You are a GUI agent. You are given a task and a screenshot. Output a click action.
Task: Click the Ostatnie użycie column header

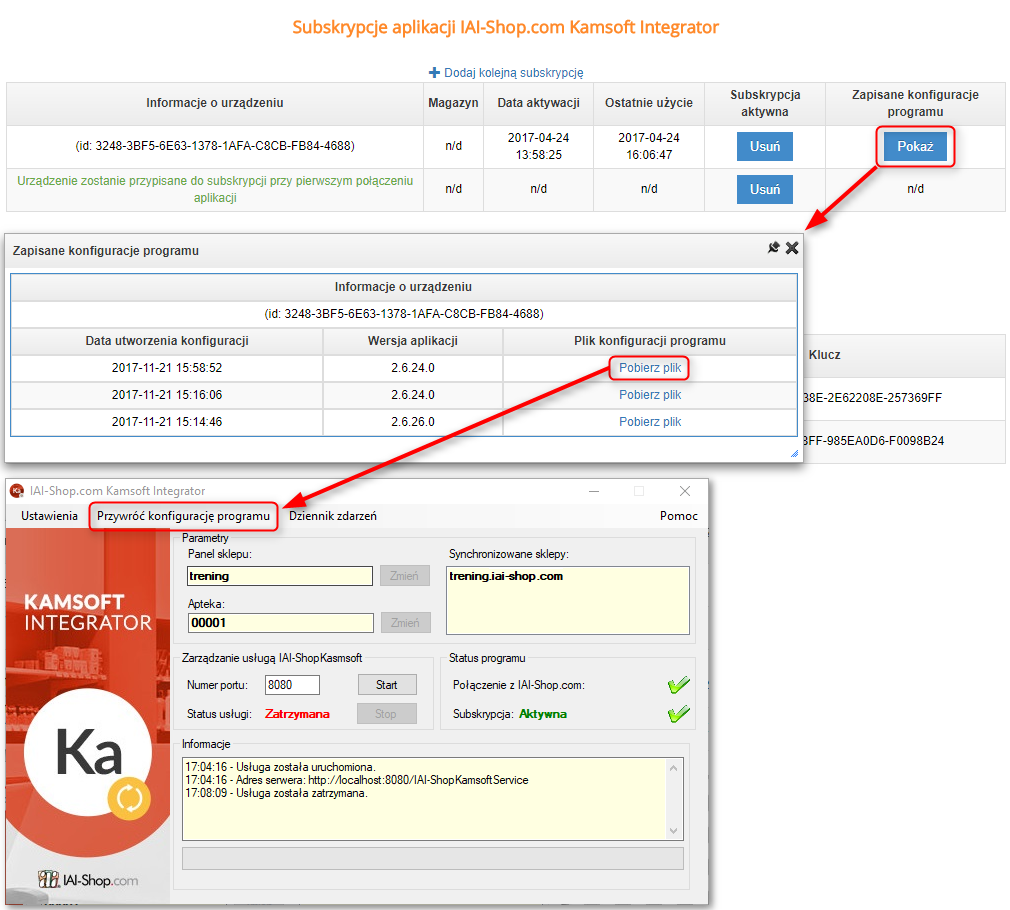[x=649, y=103]
